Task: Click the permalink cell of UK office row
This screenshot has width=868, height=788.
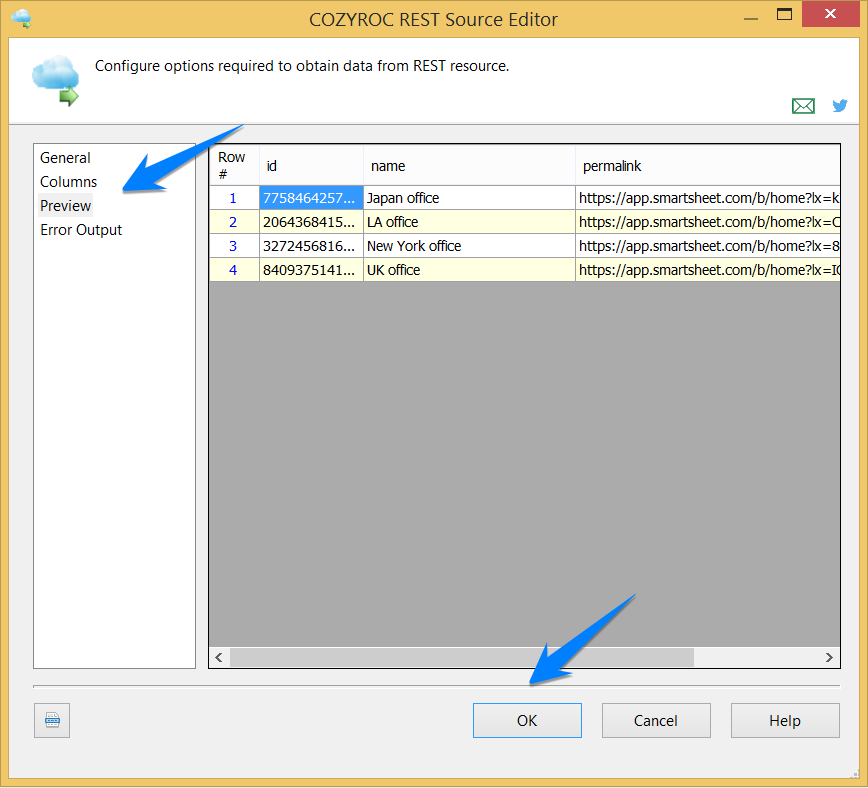Action: pyautogui.click(x=707, y=270)
